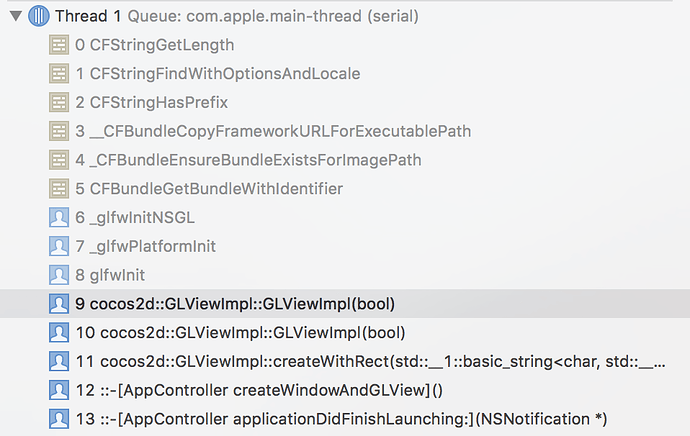Select frame 11 GLViewImpl::createWithRect
Screen dimensions: 690x436
[380, 361]
